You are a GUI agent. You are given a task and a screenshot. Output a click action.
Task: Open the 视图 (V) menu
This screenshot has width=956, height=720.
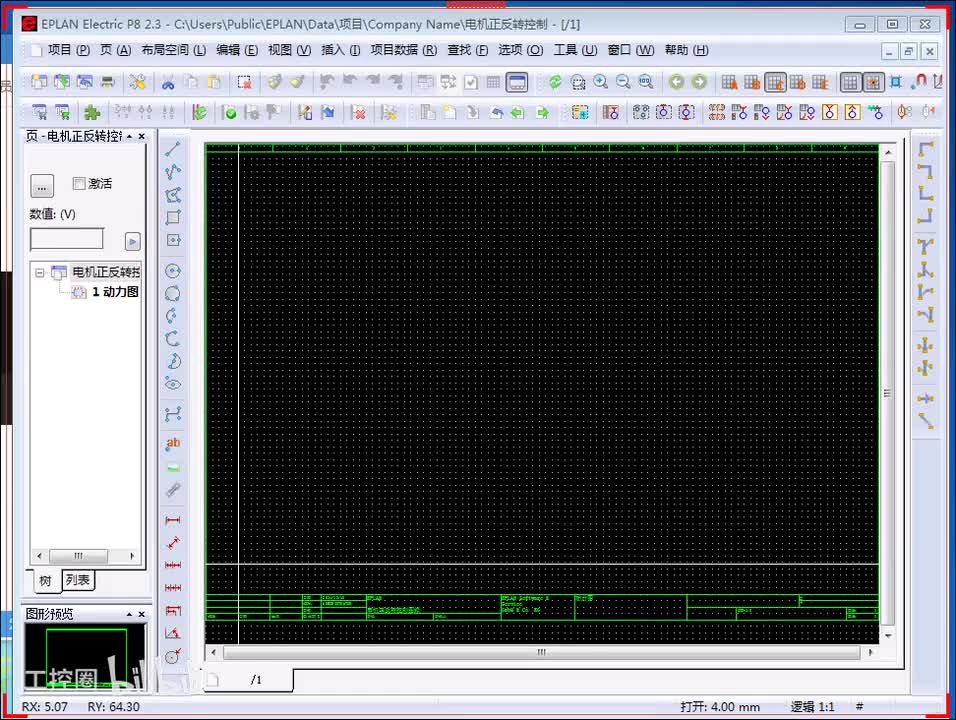click(x=290, y=50)
